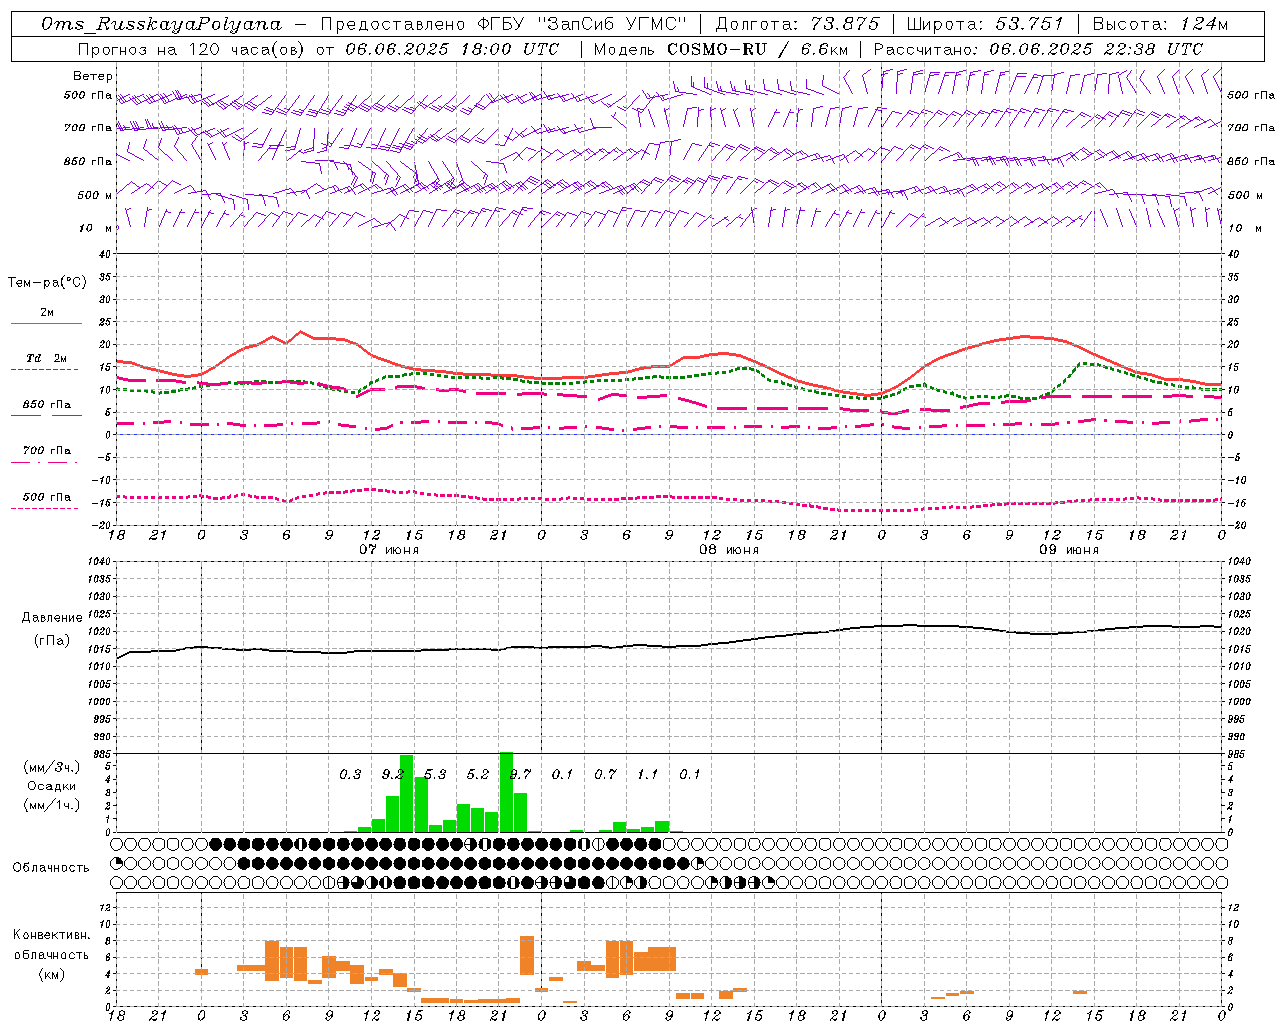
Task: Click the Тем-ра(°C) panel label
Action: [47, 283]
